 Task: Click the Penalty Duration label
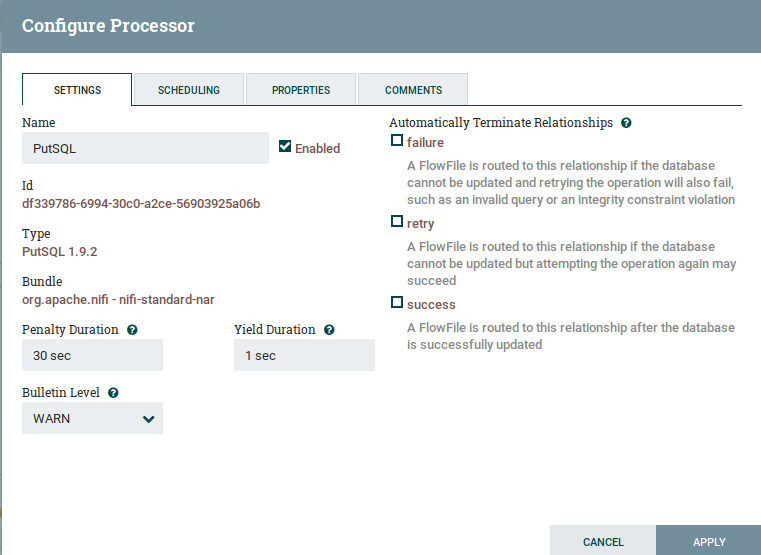[70, 329]
